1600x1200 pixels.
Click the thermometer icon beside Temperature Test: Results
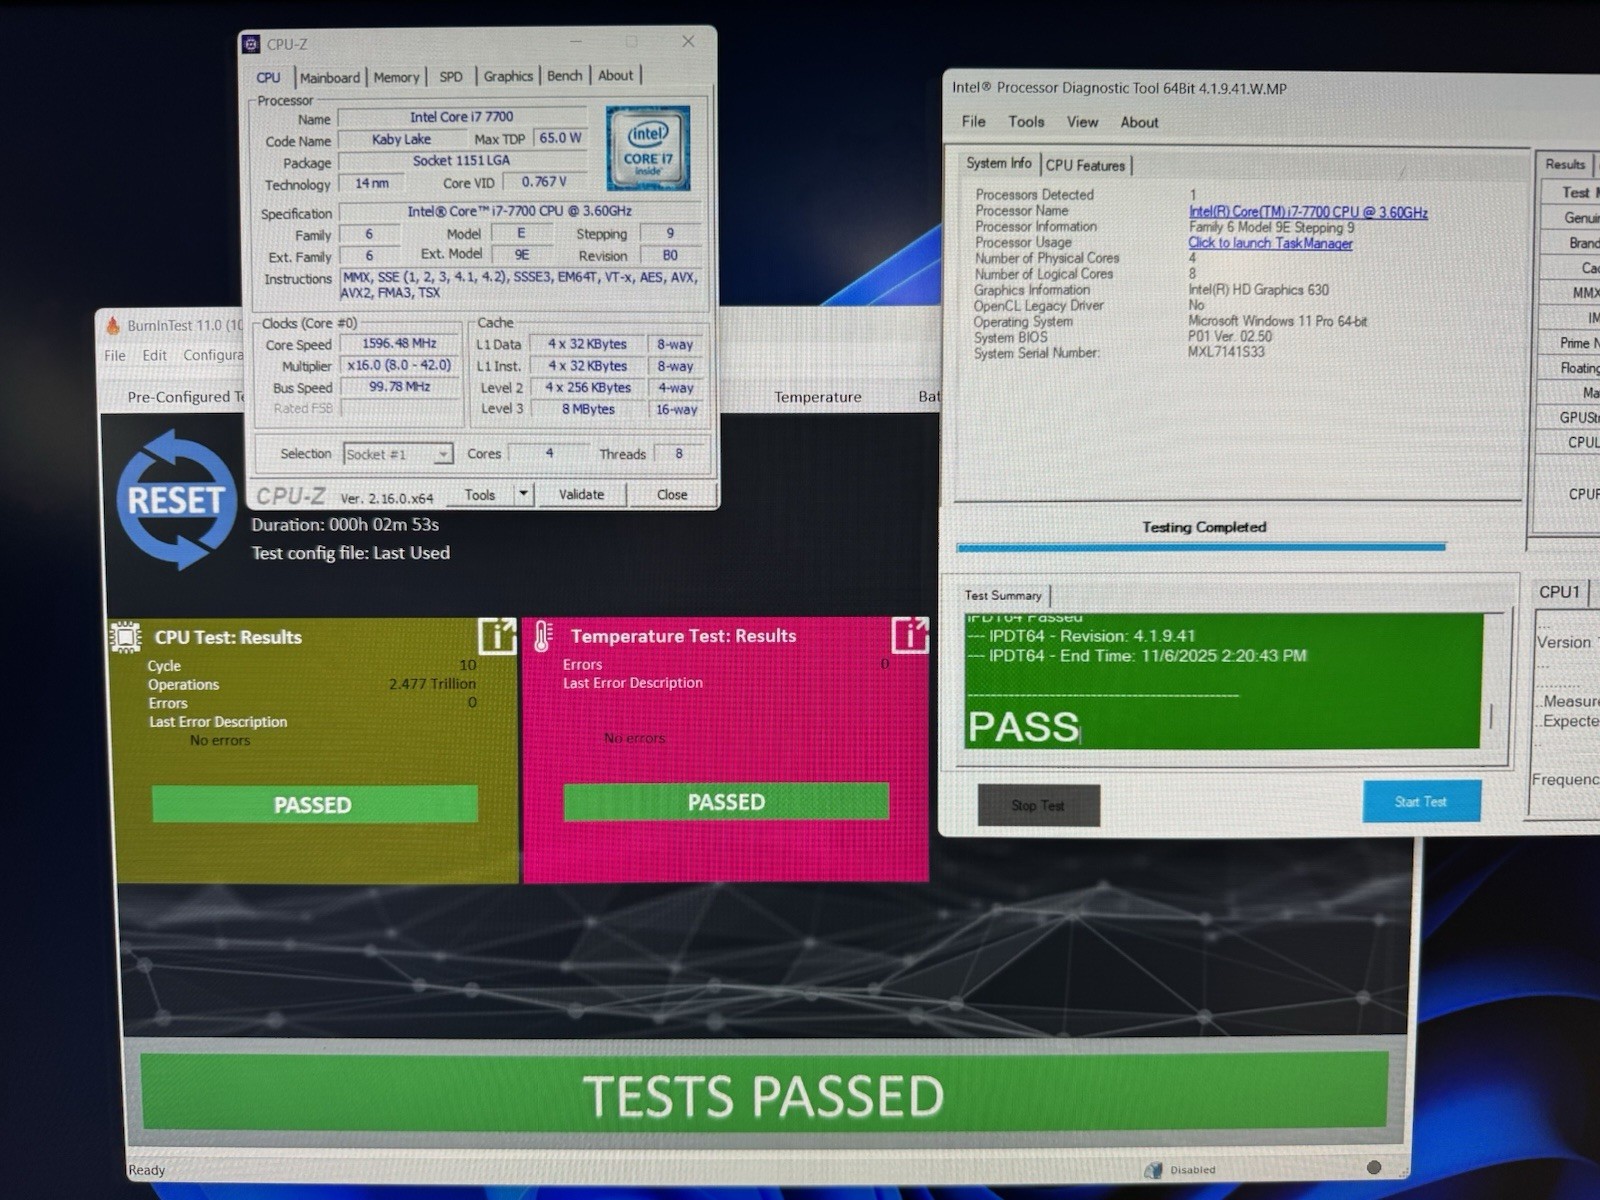pyautogui.click(x=543, y=636)
